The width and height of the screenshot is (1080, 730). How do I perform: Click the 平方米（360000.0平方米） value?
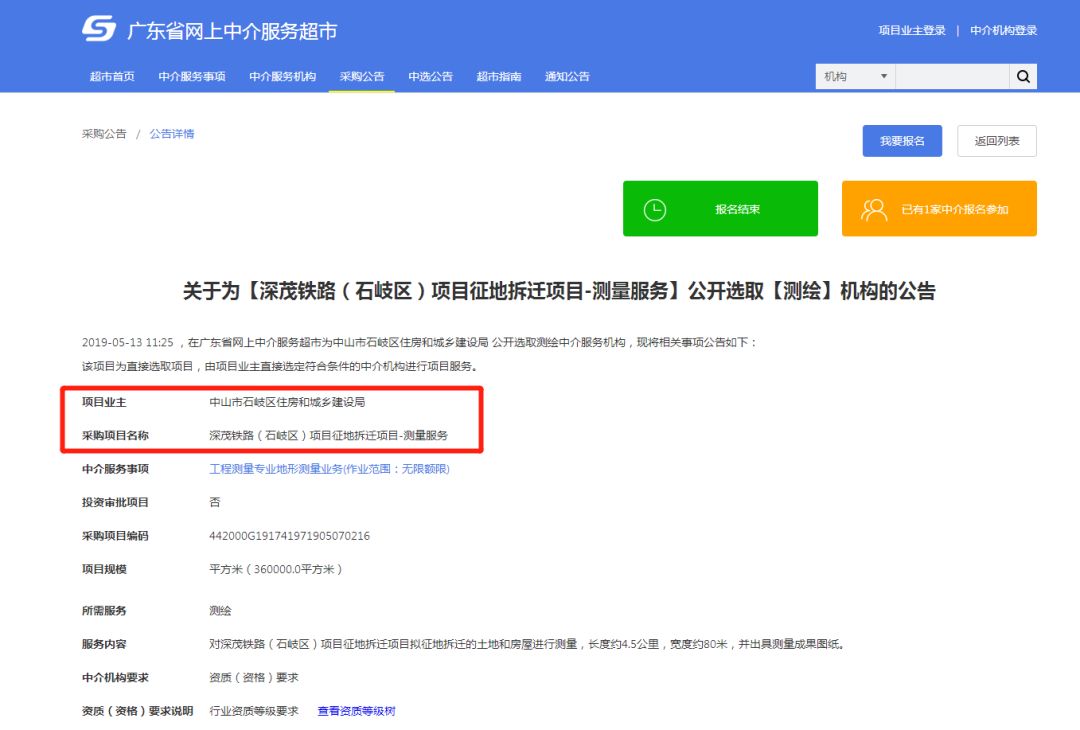click(x=276, y=570)
